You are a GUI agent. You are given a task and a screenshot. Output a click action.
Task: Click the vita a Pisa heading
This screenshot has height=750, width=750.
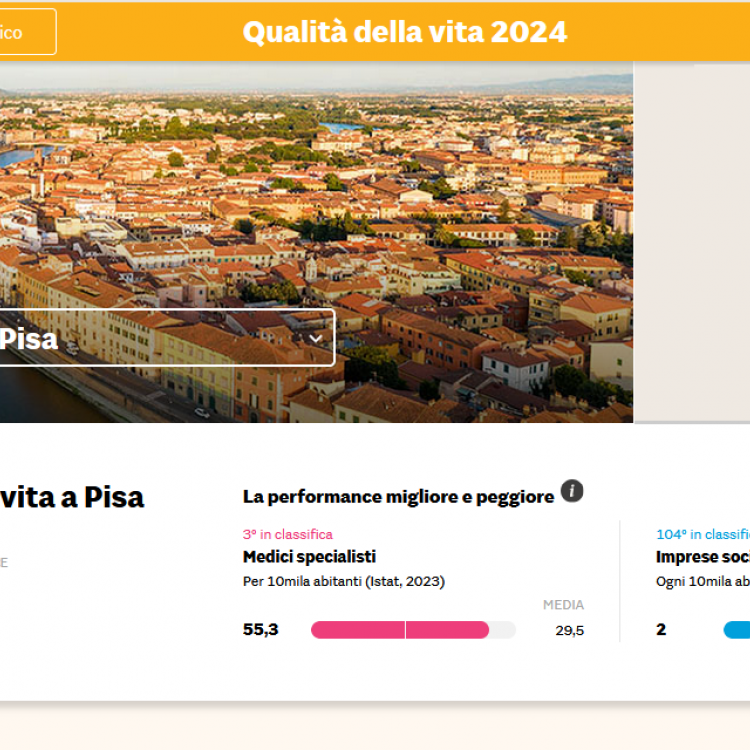point(72,497)
